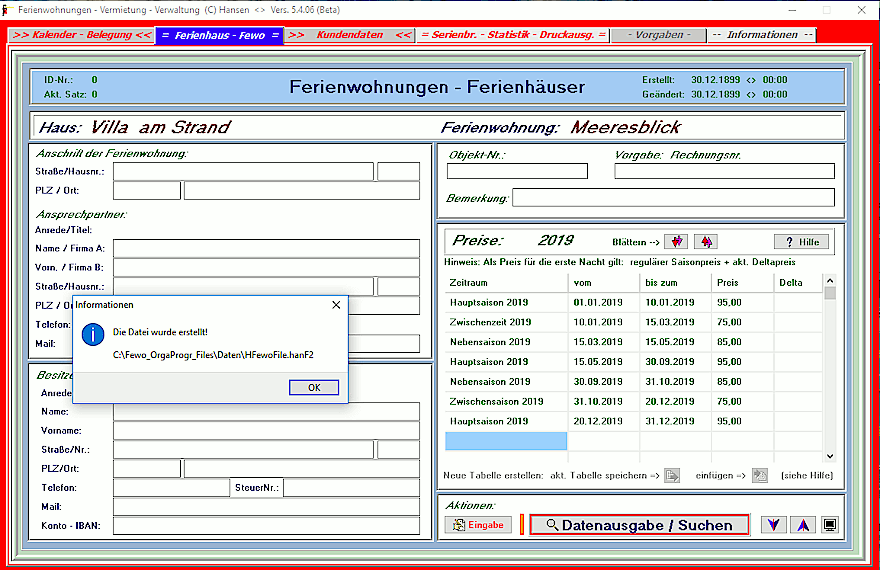
Task: Switch to the Kalender - Belegung tab
Action: point(82,35)
